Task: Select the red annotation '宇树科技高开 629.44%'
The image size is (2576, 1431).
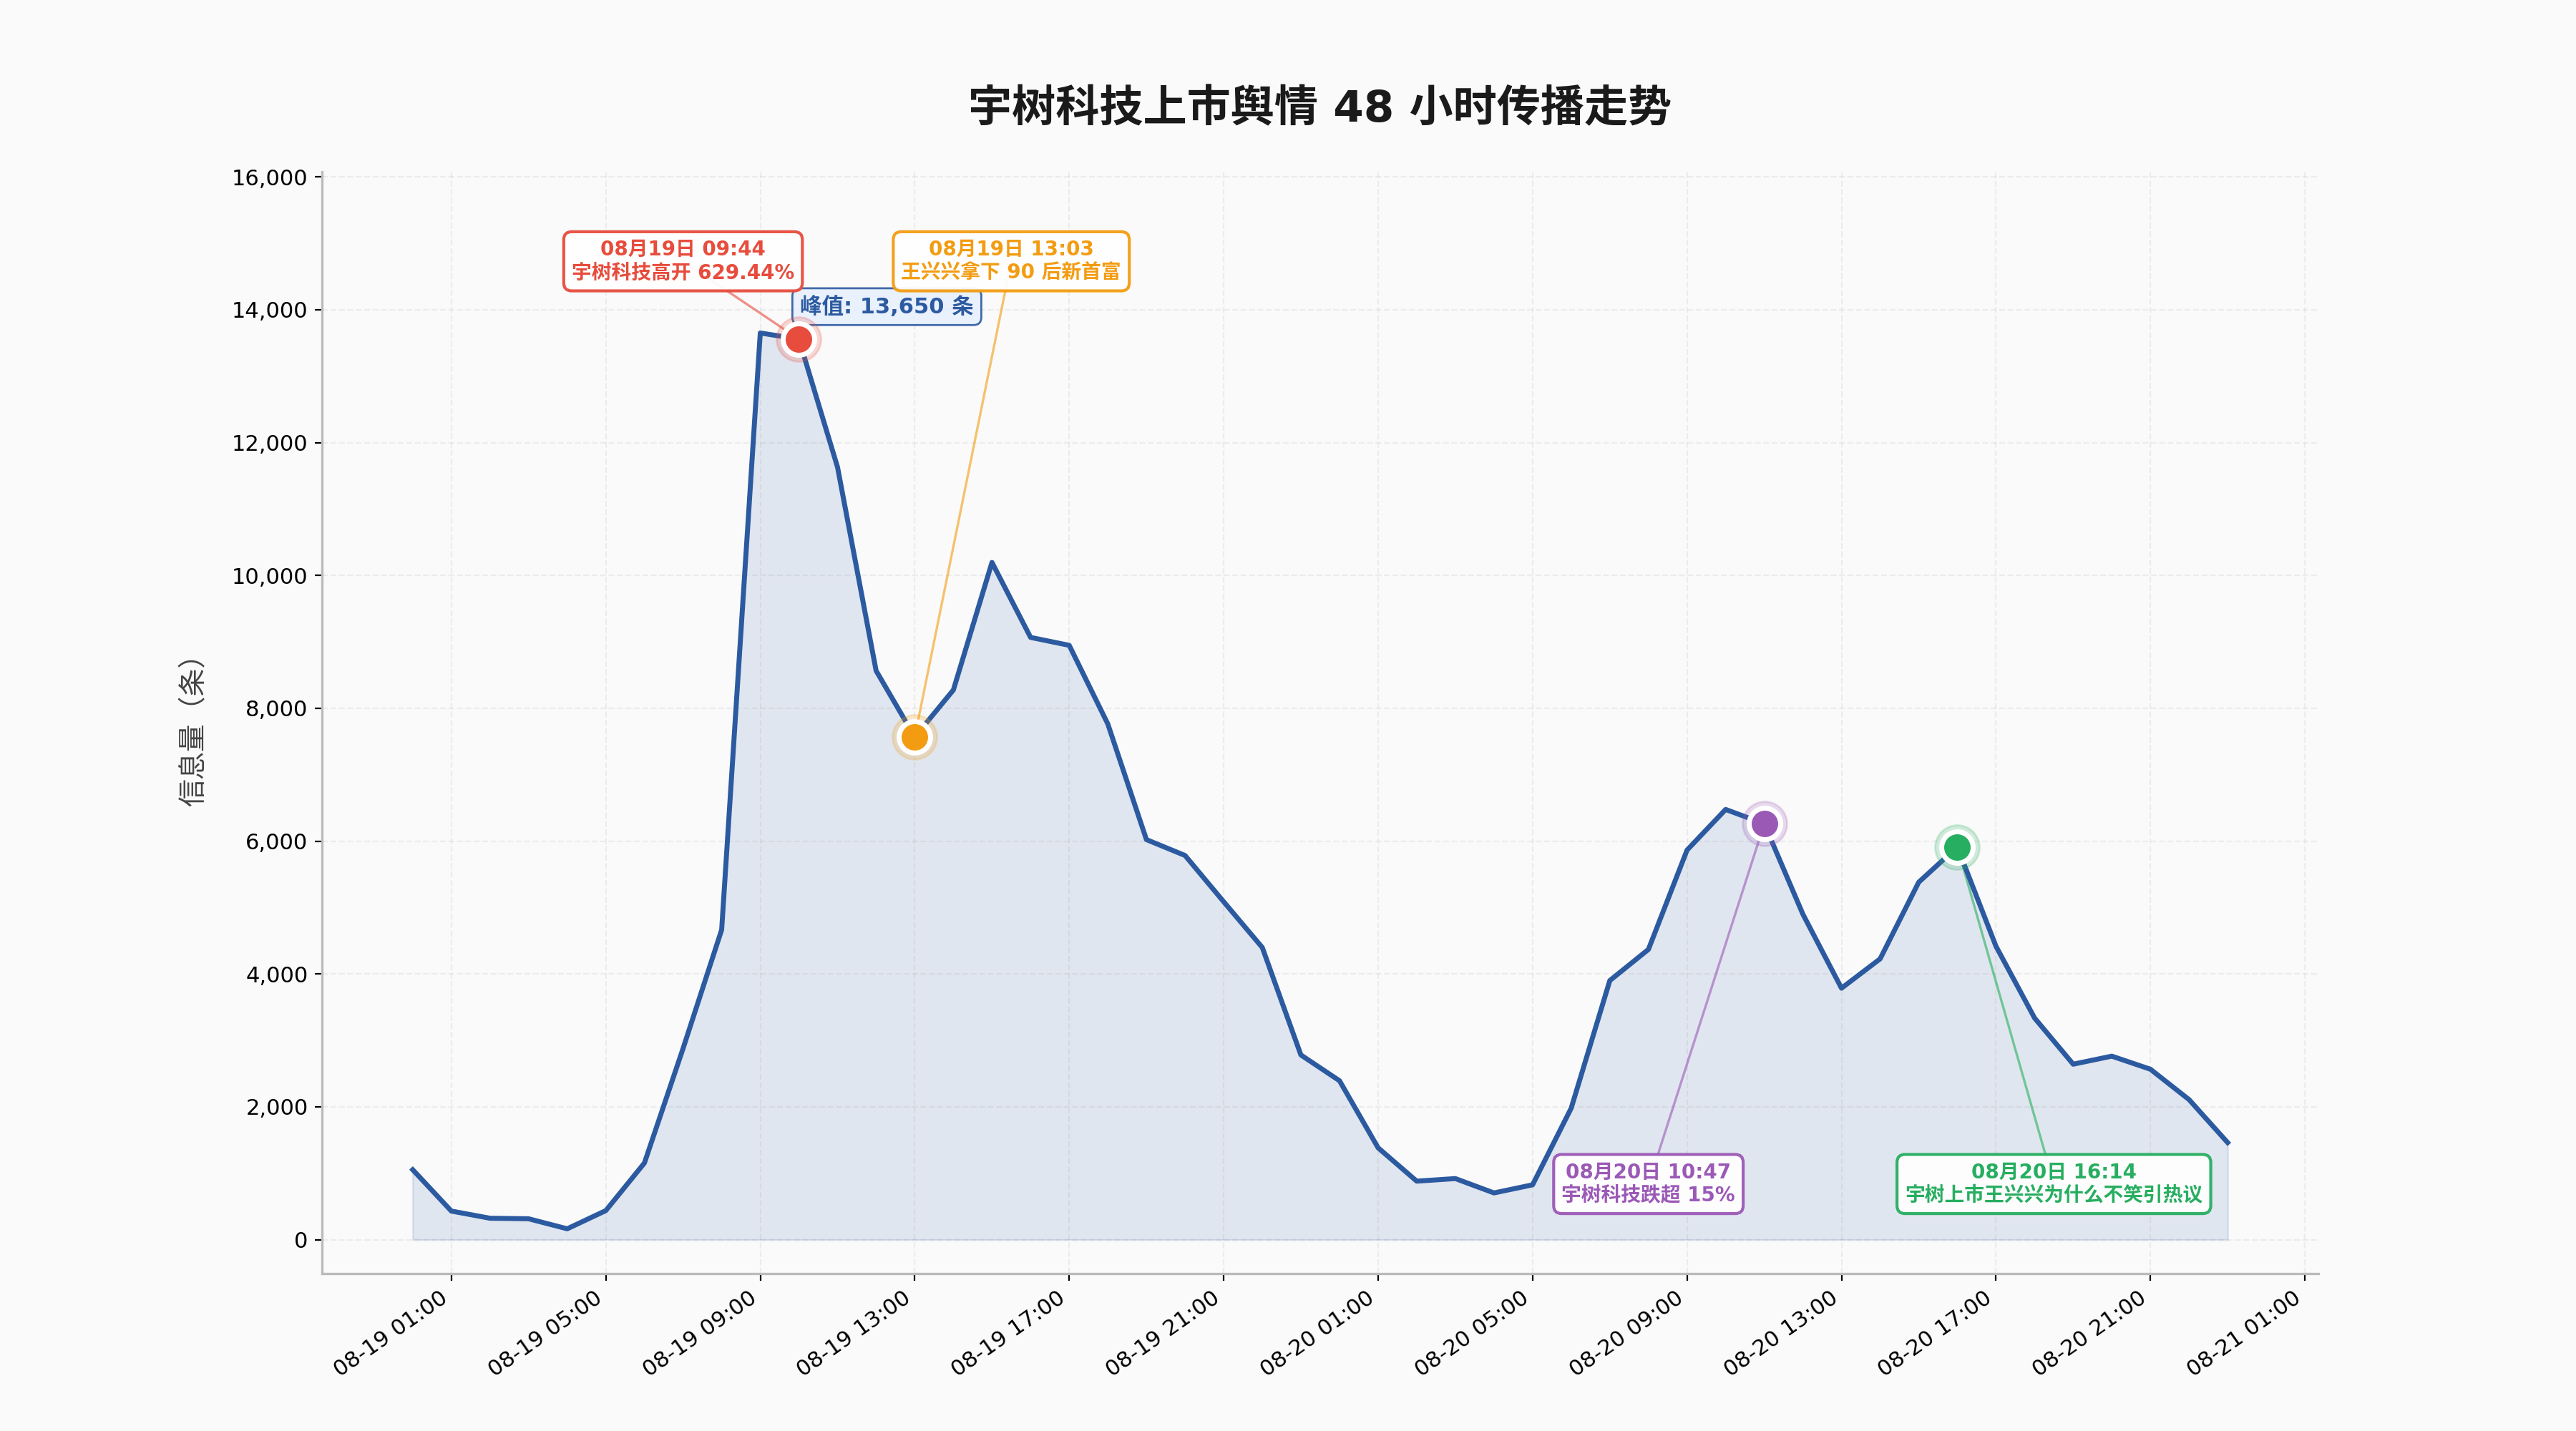Action: point(683,261)
